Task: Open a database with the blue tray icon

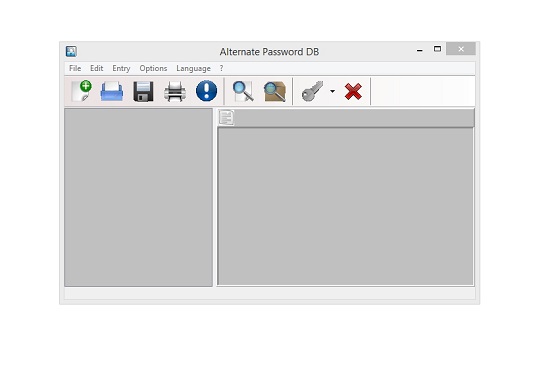Action: [112, 91]
